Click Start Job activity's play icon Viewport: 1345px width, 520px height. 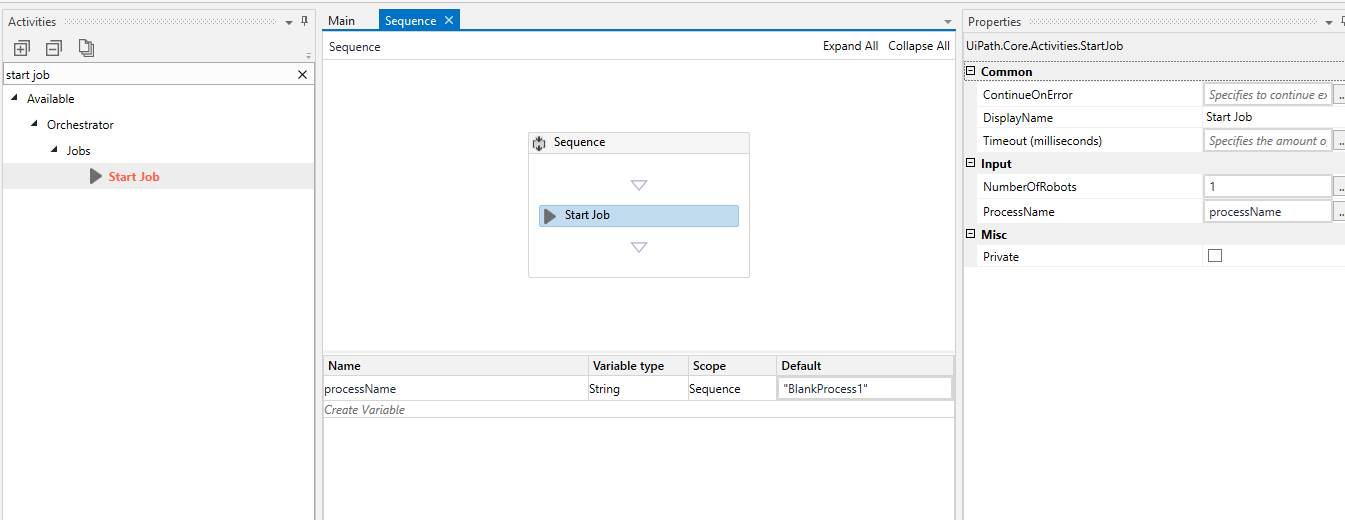(550, 216)
